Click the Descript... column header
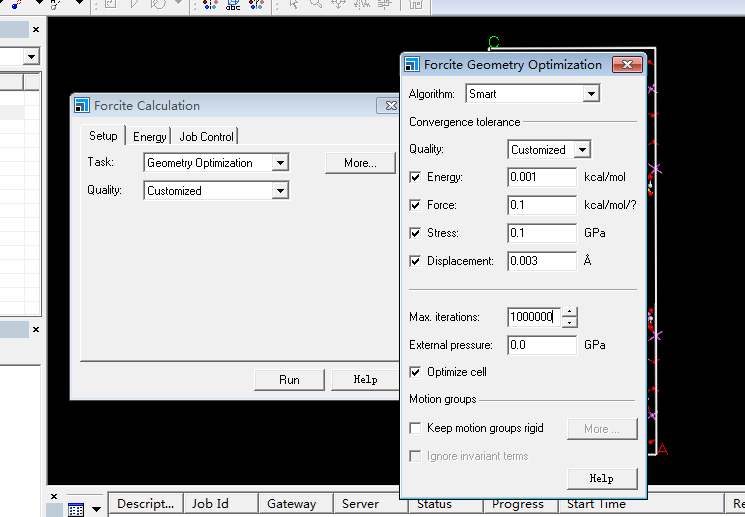Viewport: 745px width, 517px height. 145,504
